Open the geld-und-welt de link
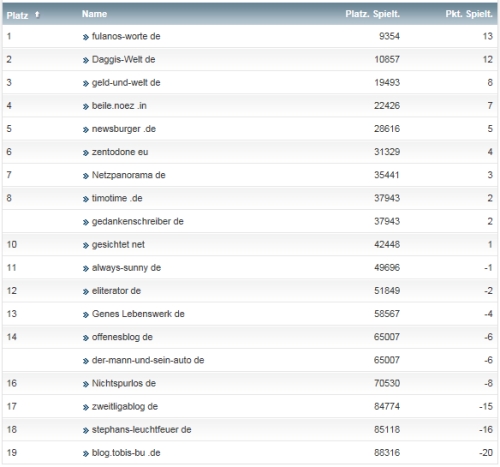 tap(126, 82)
